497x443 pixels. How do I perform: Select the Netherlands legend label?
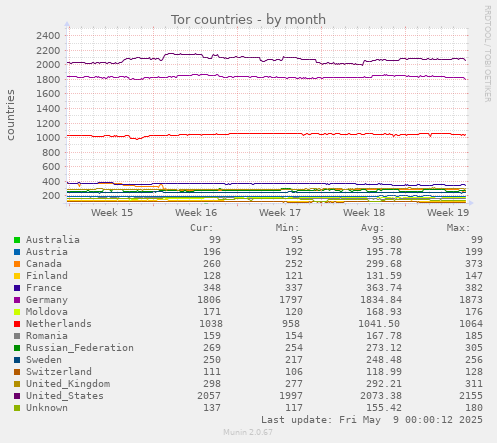point(59,324)
